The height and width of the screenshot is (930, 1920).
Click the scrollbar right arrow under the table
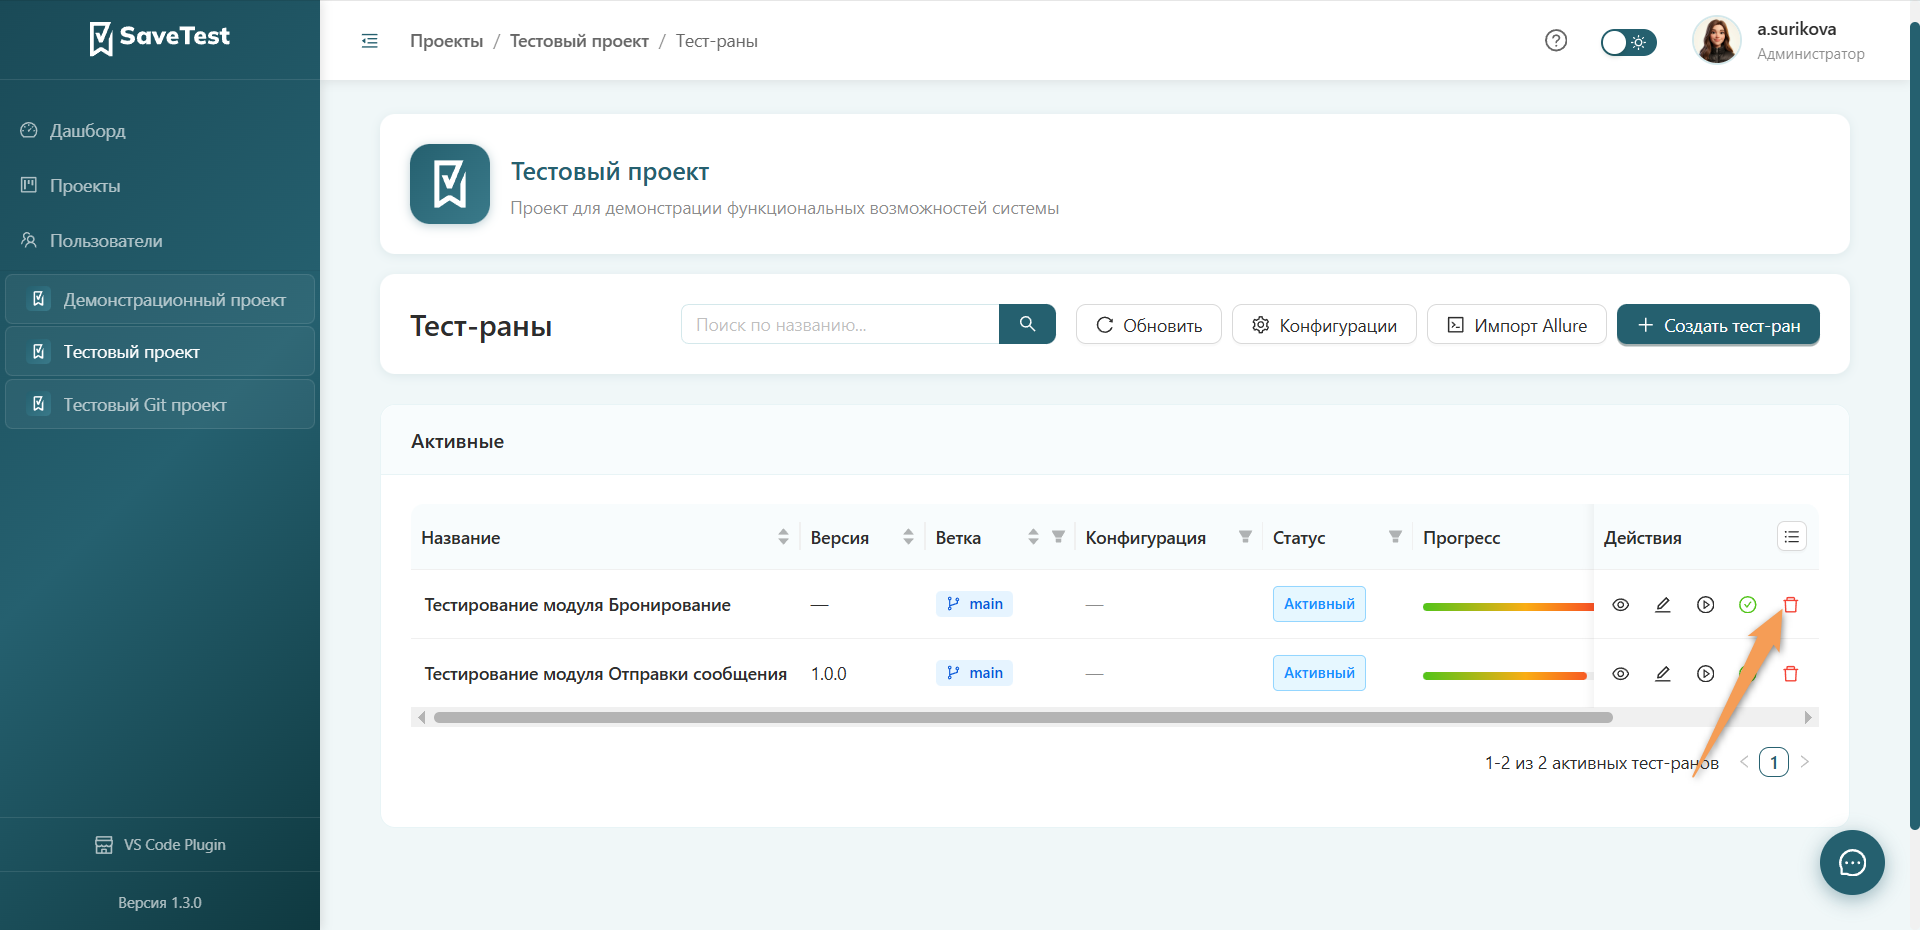click(1808, 717)
